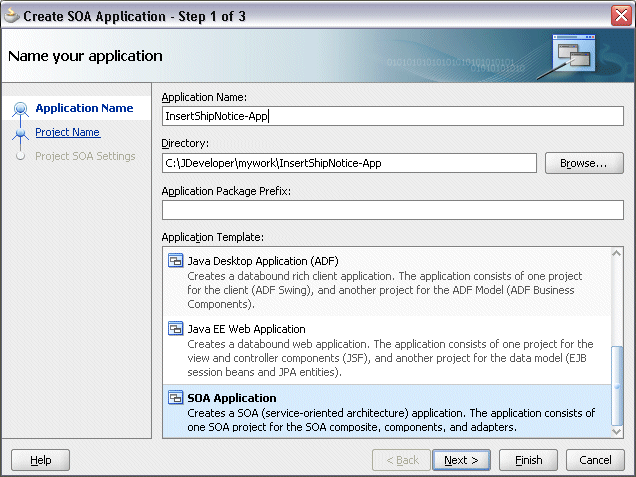Close the Create SOA Application dialog
This screenshot has width=636, height=477.
tap(621, 16)
